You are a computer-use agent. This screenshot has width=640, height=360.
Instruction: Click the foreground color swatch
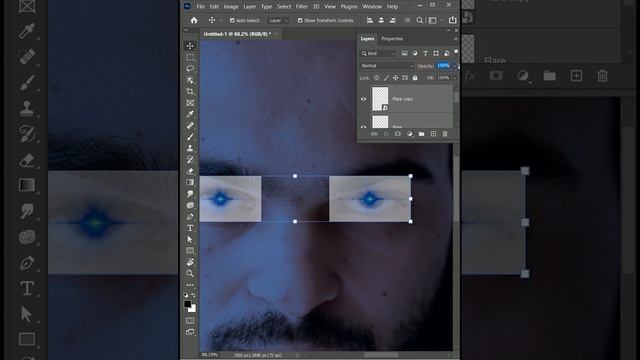point(187,304)
